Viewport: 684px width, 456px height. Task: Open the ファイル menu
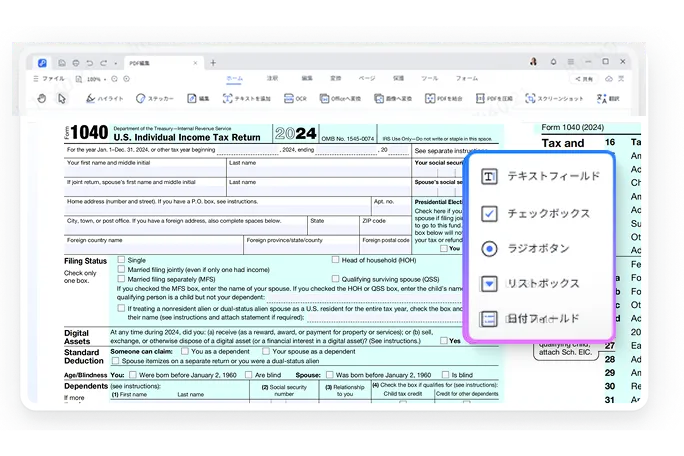[49, 79]
